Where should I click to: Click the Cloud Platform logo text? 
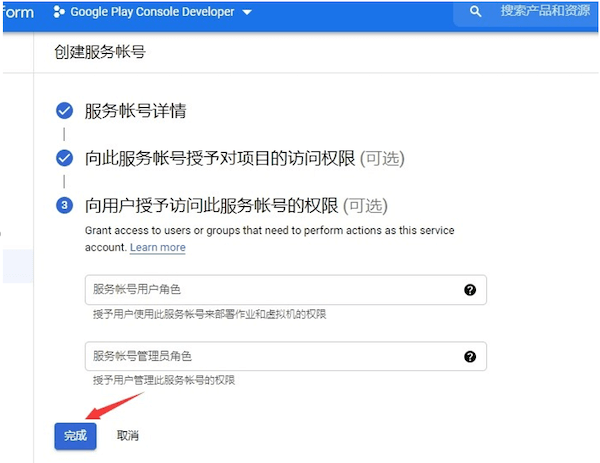click(x=17, y=12)
